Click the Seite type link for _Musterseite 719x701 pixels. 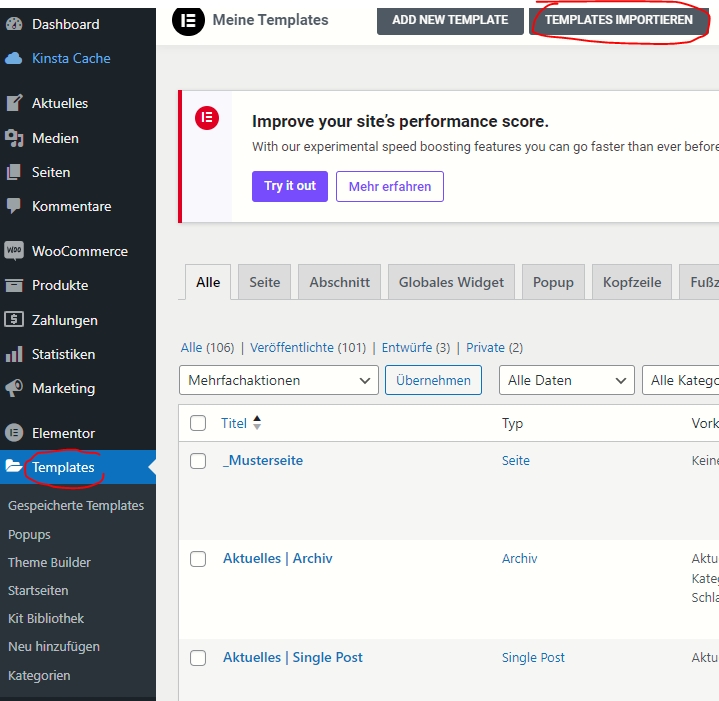point(515,460)
